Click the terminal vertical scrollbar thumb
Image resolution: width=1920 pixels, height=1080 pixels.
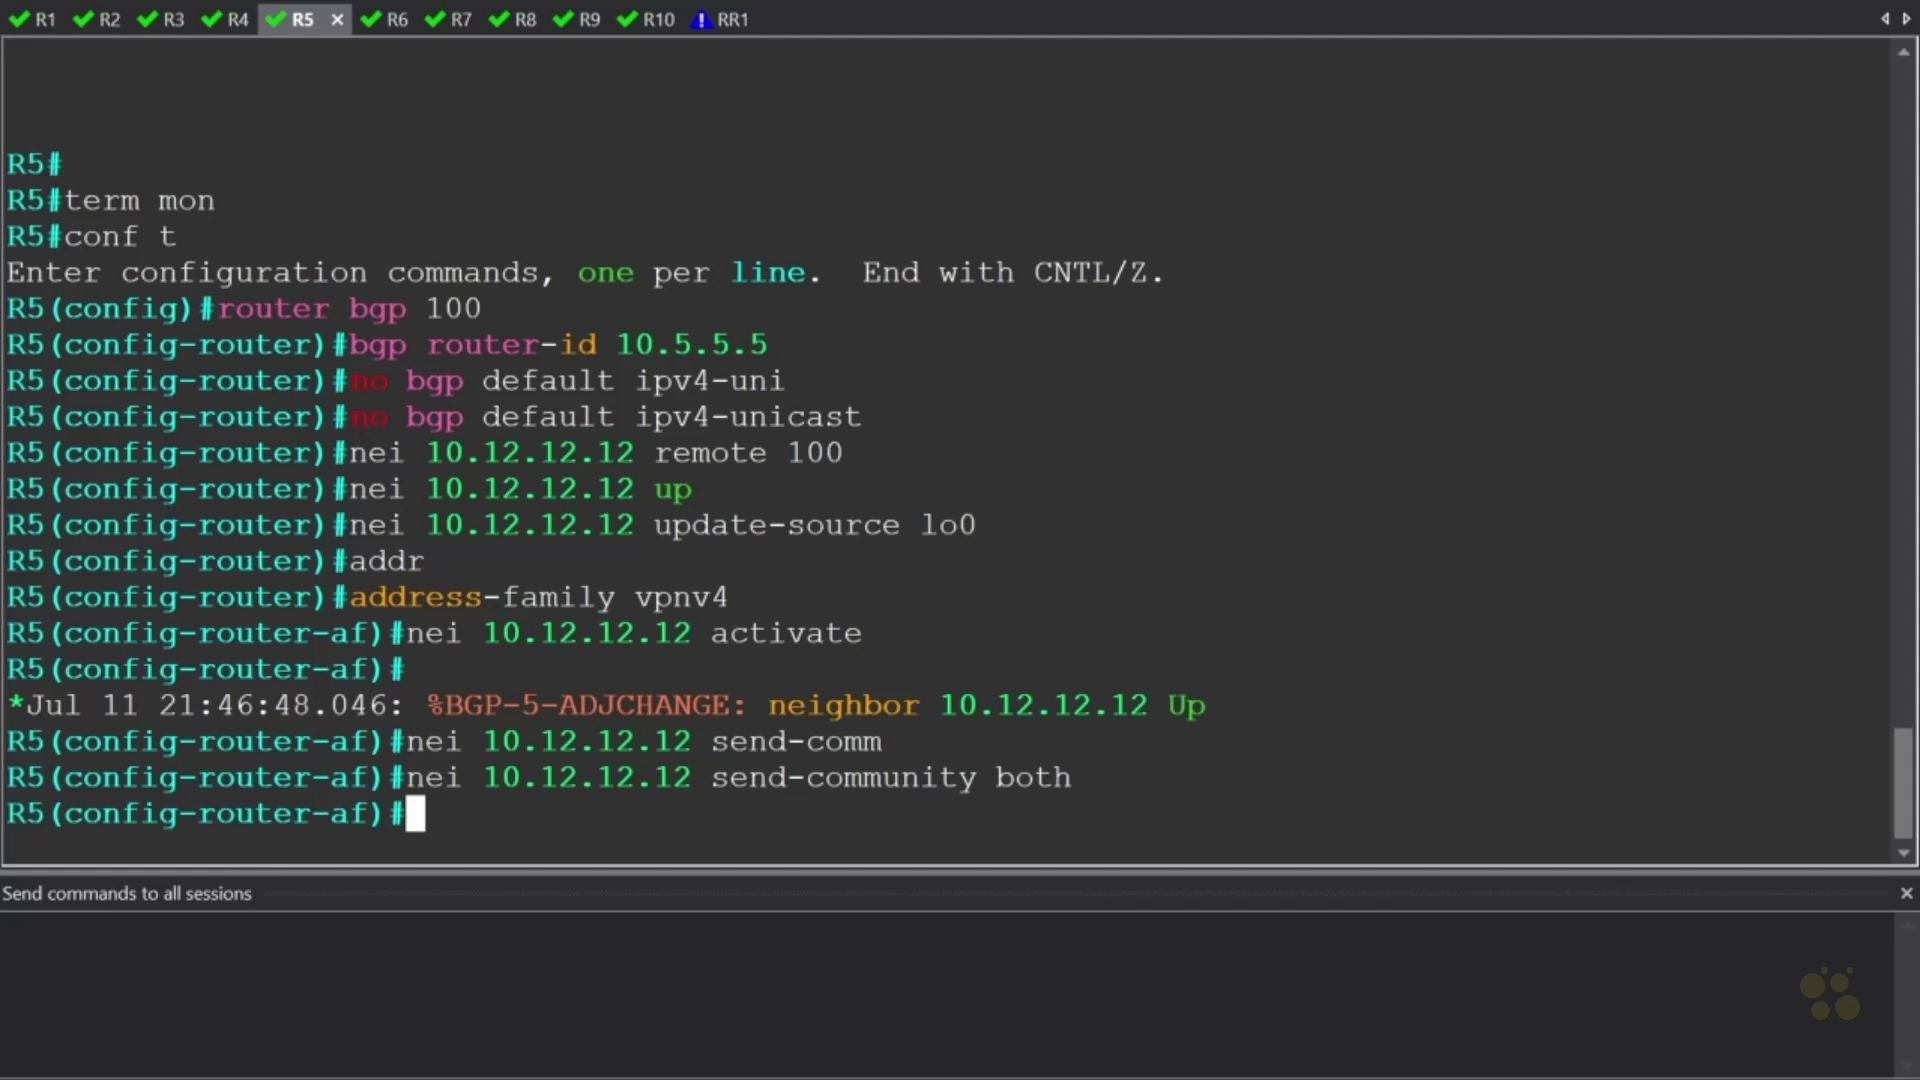click(1903, 783)
